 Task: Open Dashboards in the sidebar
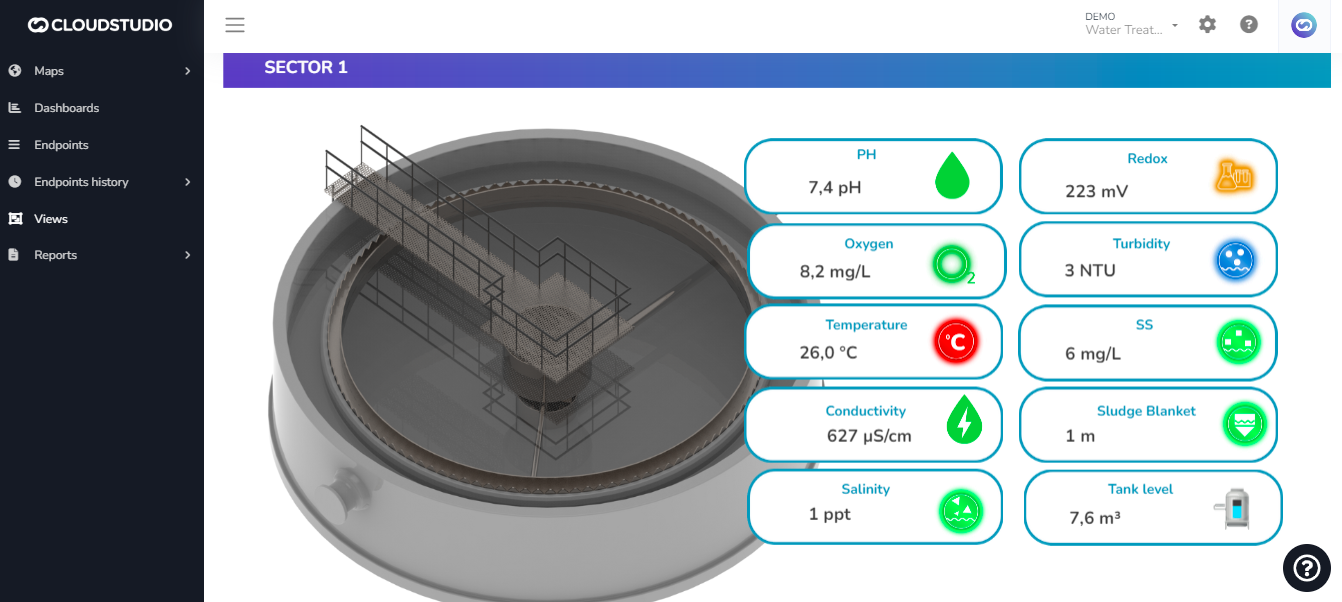(x=66, y=108)
